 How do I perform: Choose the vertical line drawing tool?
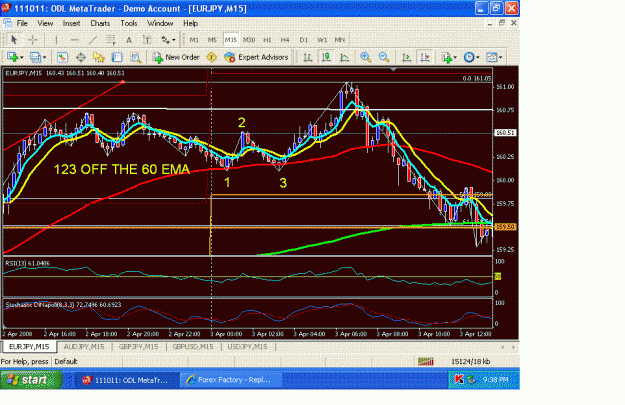tap(56, 39)
